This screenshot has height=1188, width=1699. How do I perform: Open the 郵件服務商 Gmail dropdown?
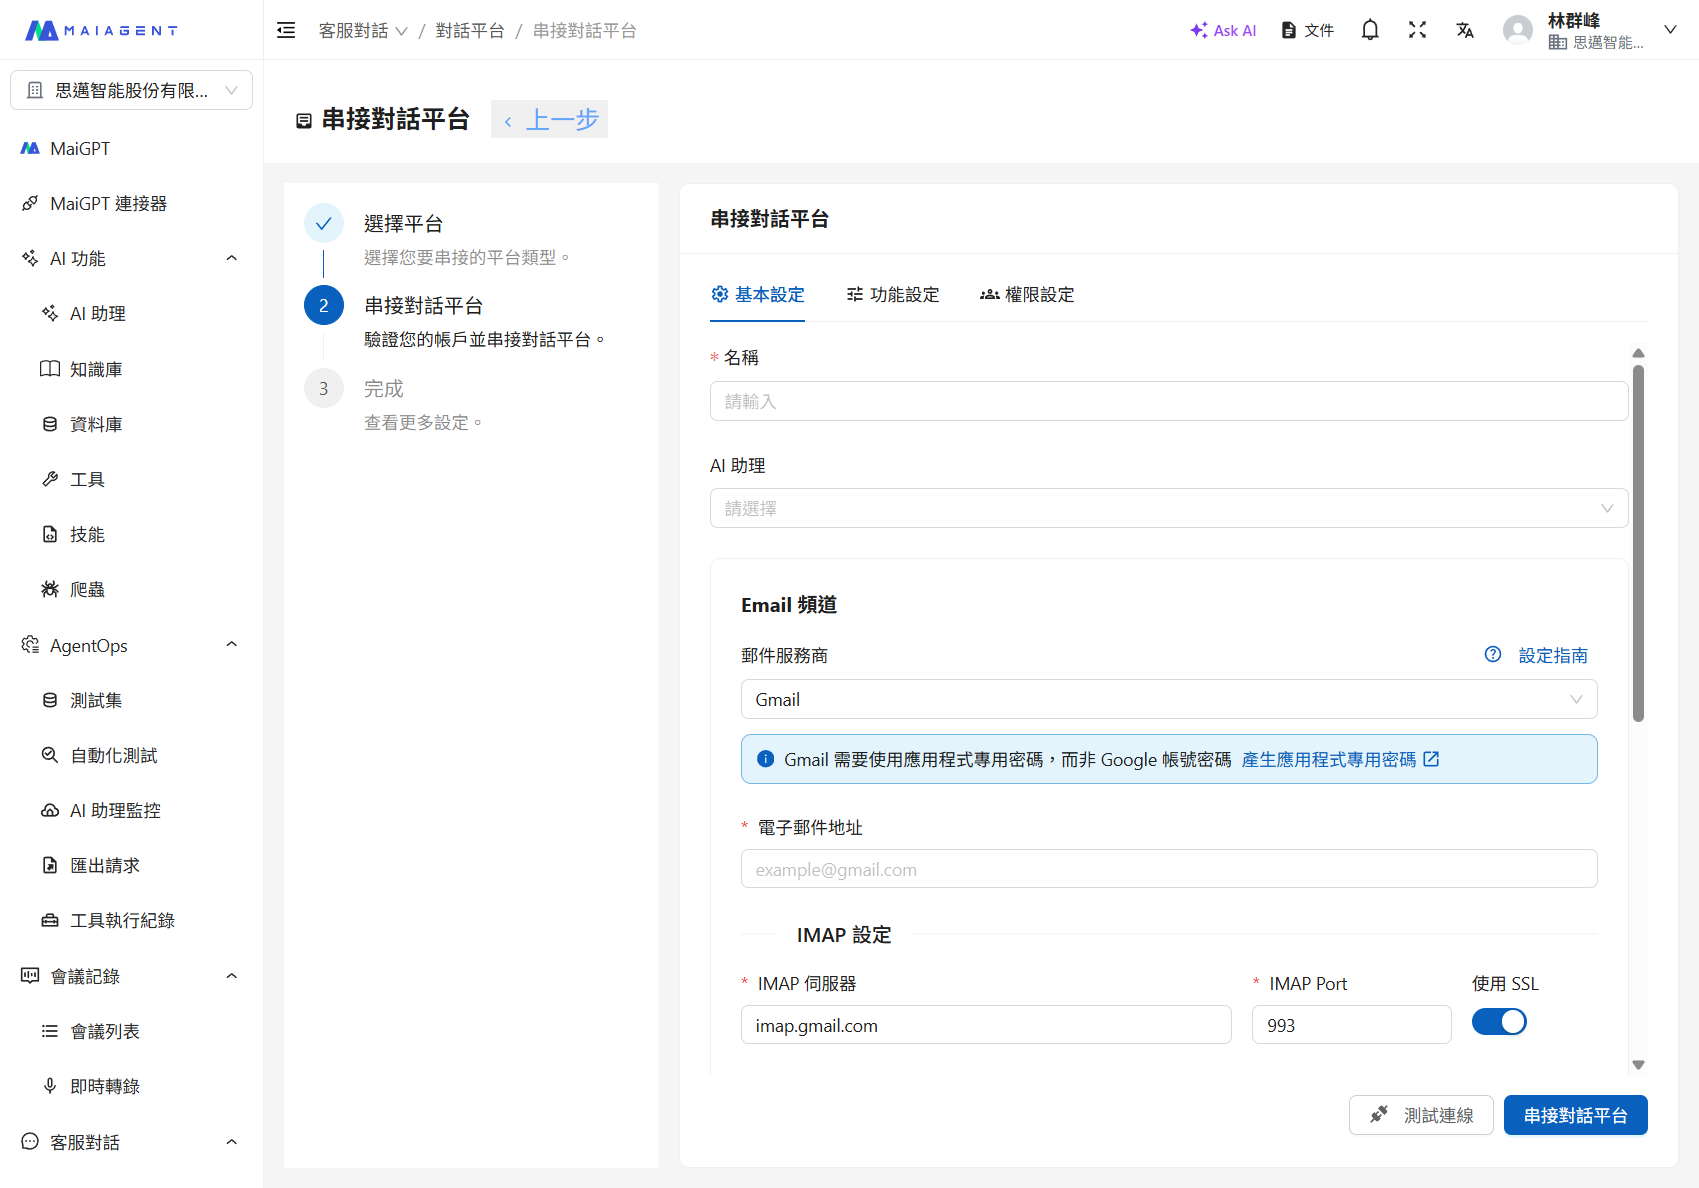(x=1168, y=700)
